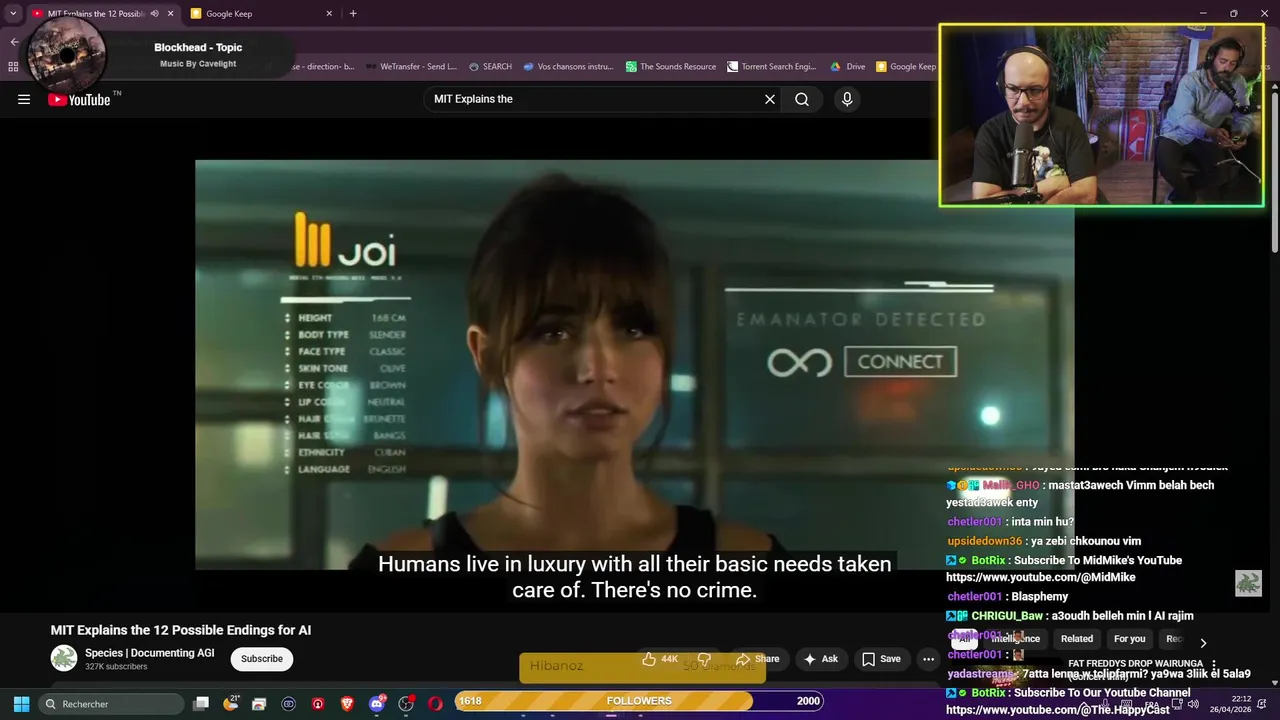Click the Ask button below video
Viewport: 1280px width, 720px height.
tap(821, 659)
